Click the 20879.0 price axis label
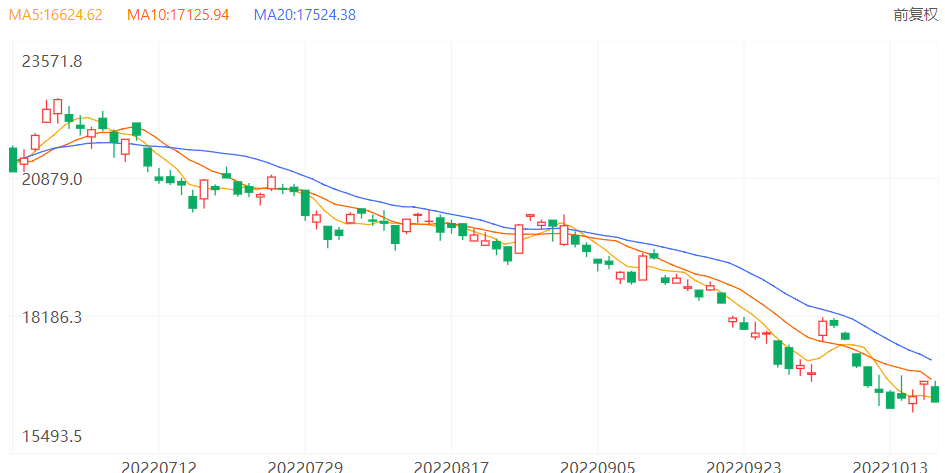 (52, 179)
